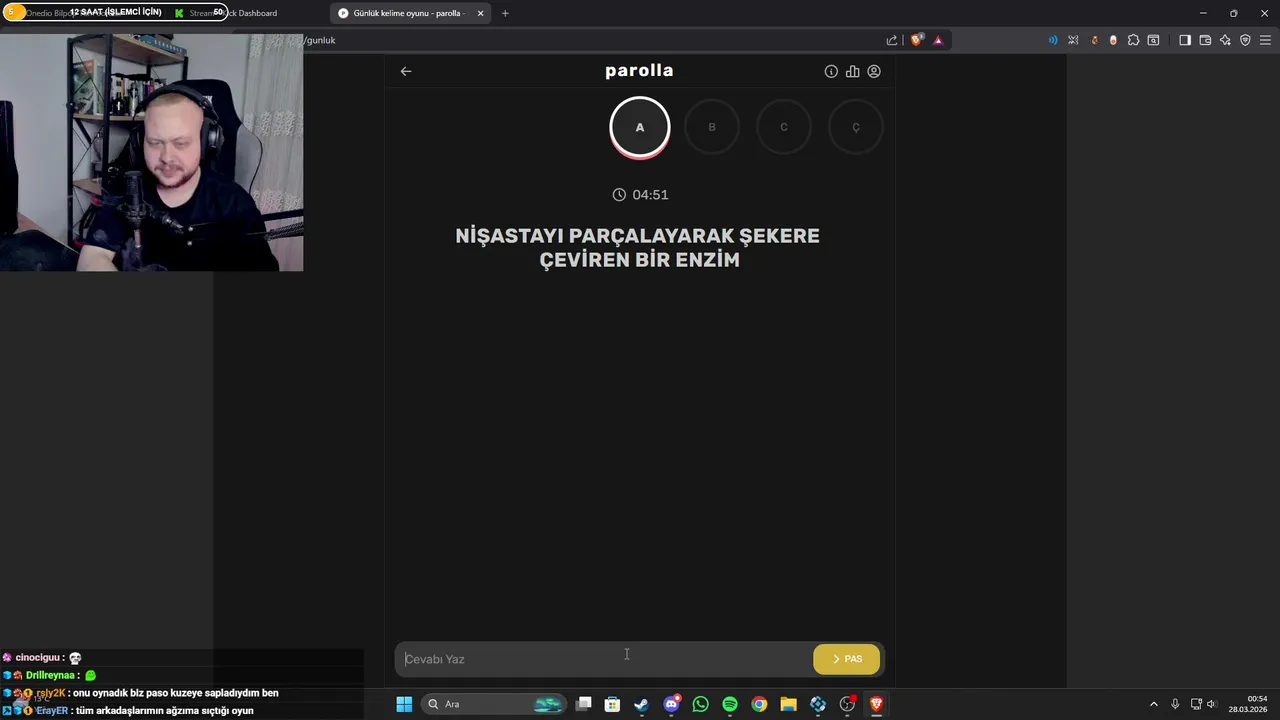Open the volume speaker tray icon
Viewport: 1280px width, 720px height.
pos(1211,704)
